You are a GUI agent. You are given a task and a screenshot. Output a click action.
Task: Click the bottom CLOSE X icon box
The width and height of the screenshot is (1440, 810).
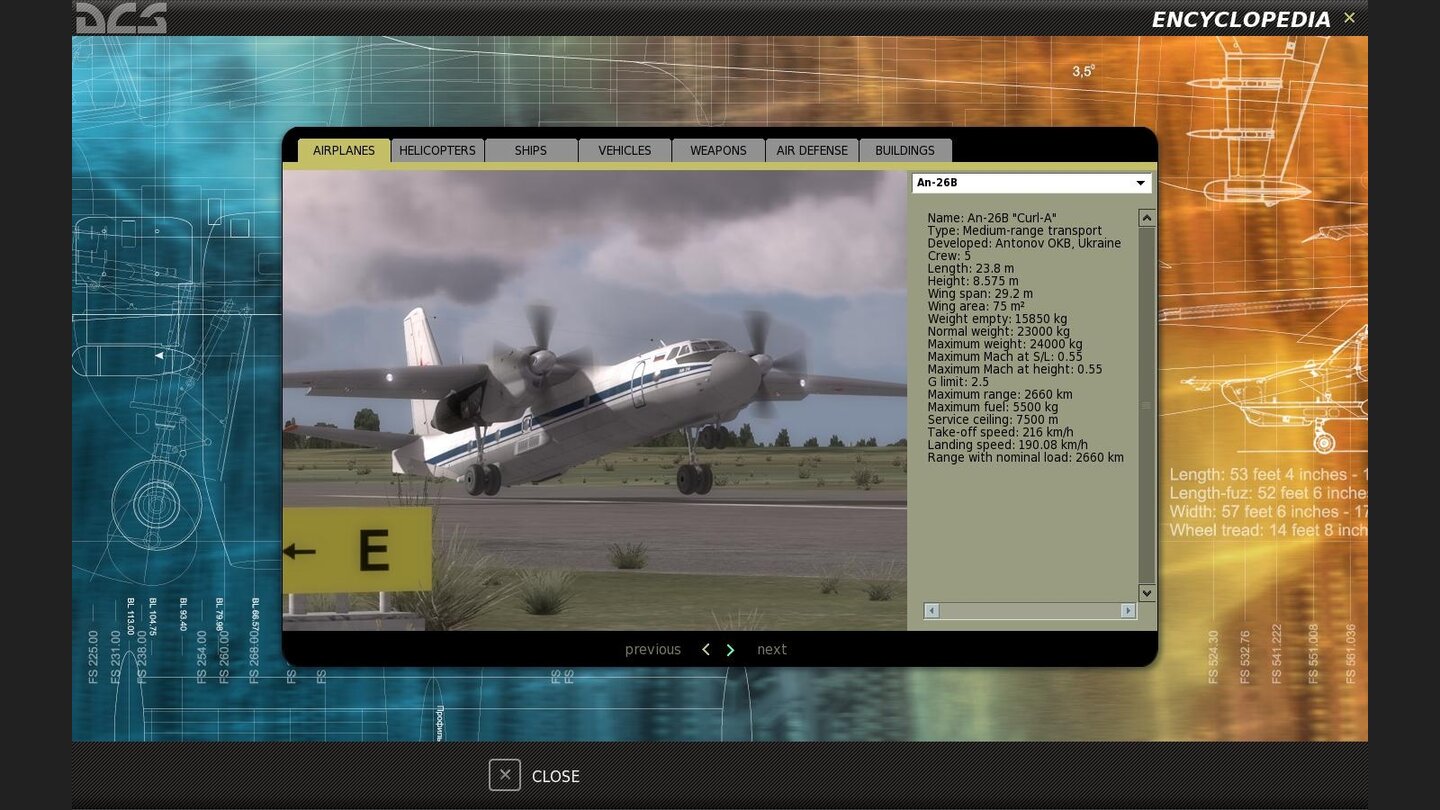(x=505, y=775)
